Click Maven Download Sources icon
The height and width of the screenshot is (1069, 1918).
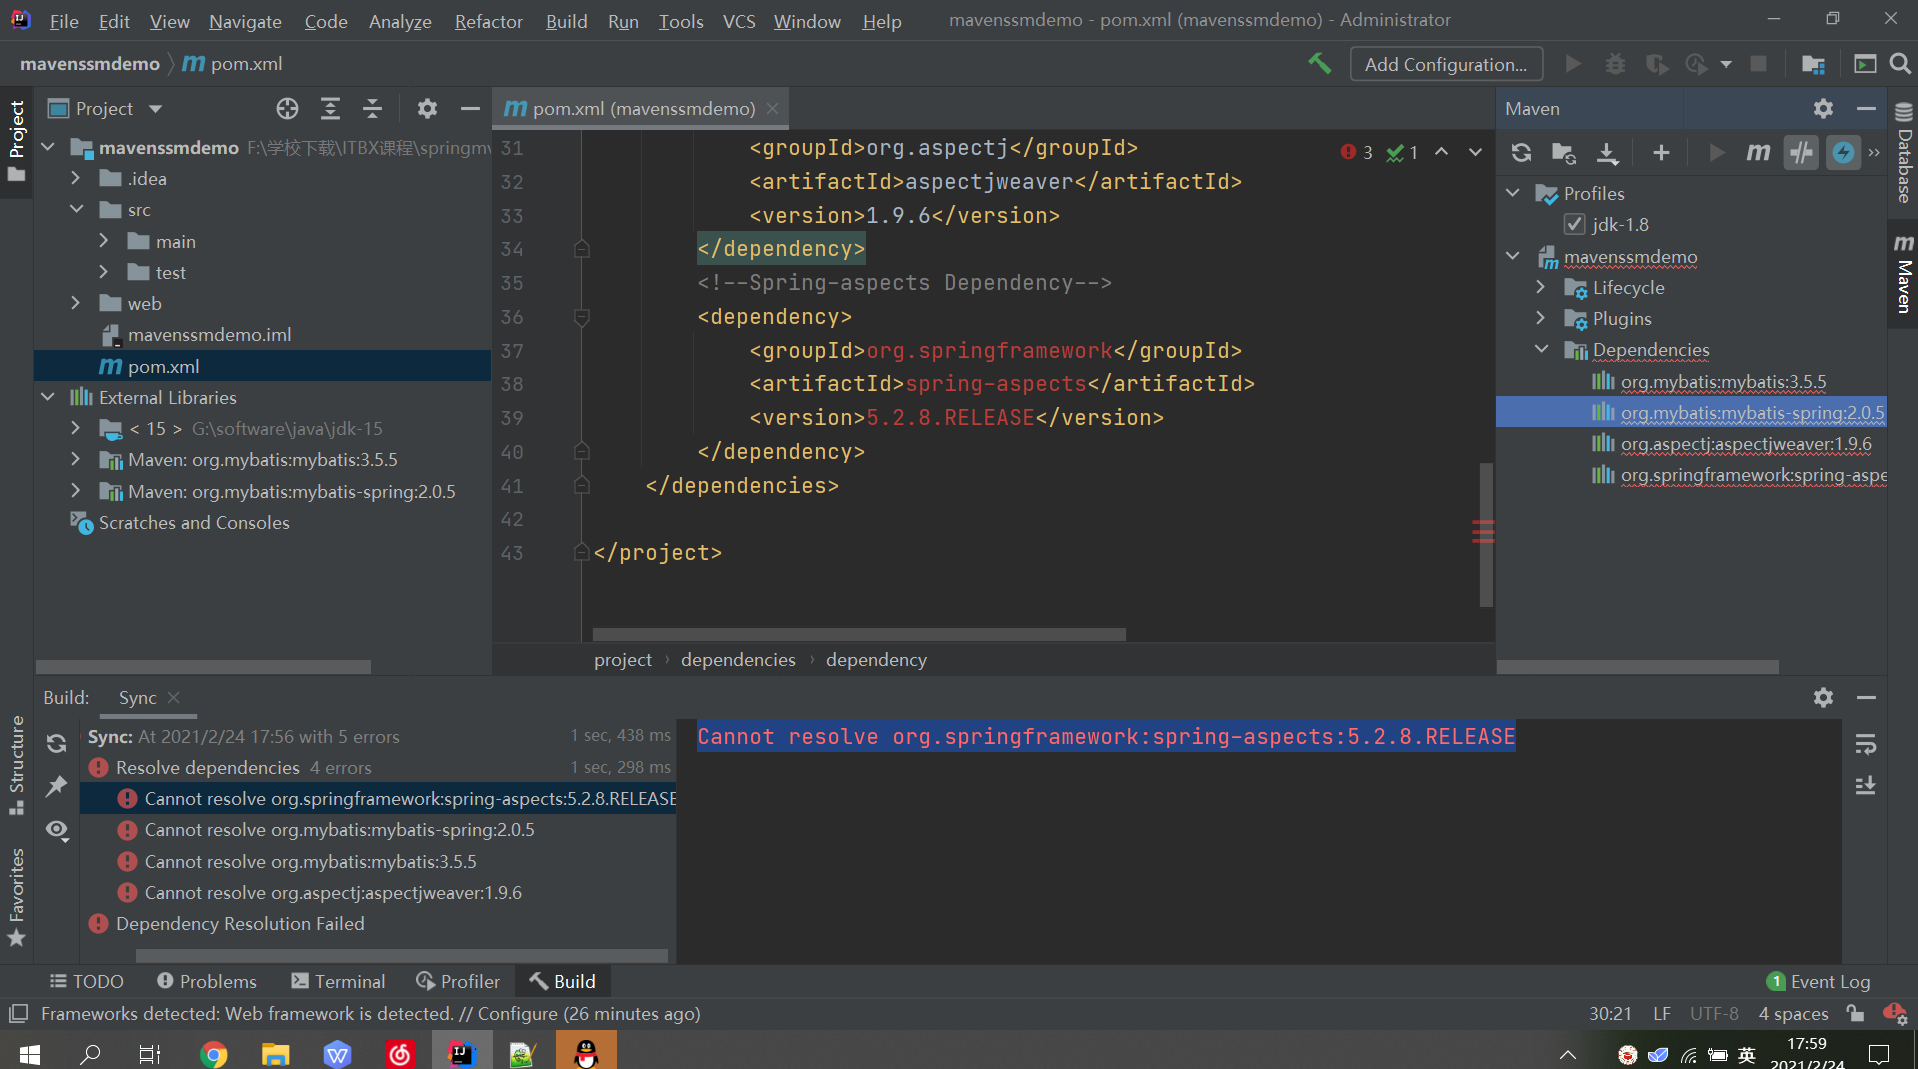point(1607,152)
